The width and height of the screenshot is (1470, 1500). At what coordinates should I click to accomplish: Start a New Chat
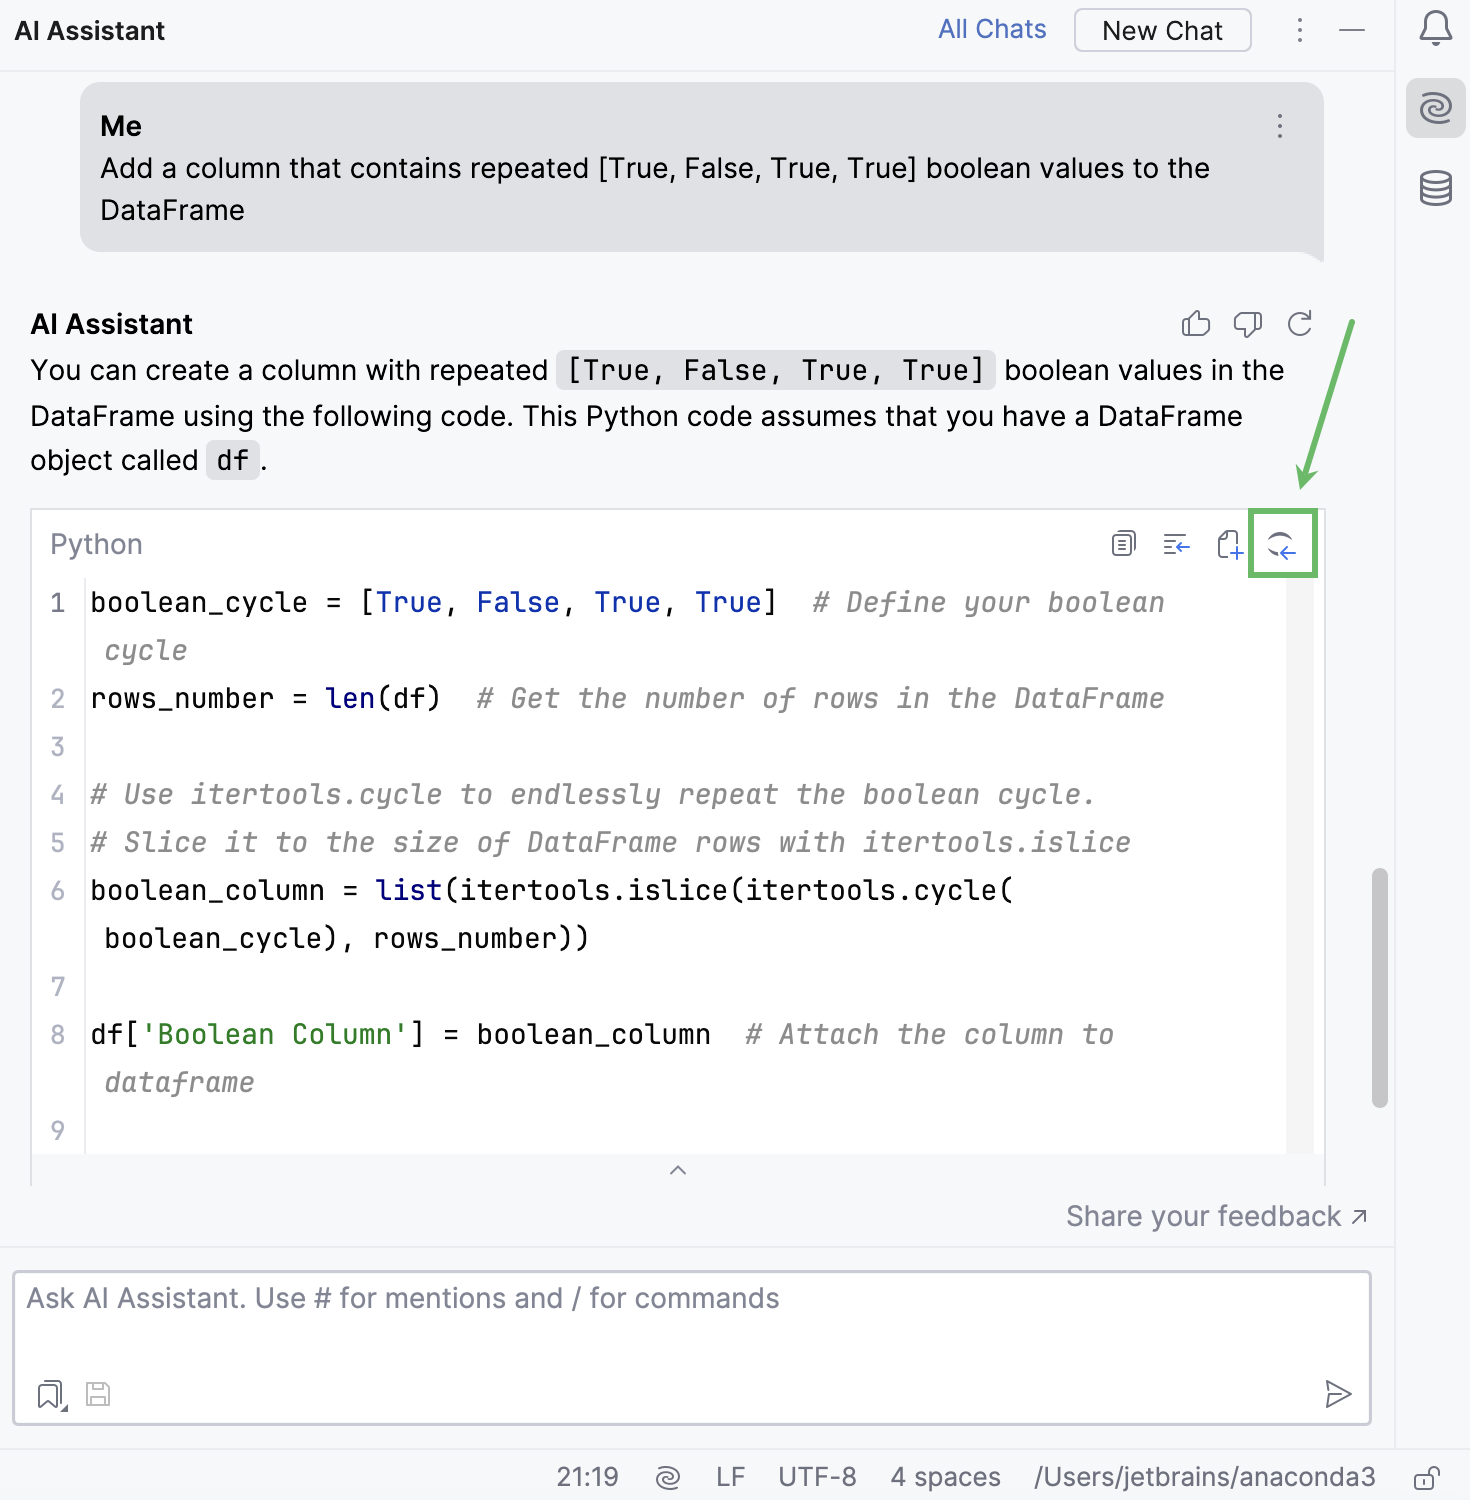pyautogui.click(x=1162, y=30)
